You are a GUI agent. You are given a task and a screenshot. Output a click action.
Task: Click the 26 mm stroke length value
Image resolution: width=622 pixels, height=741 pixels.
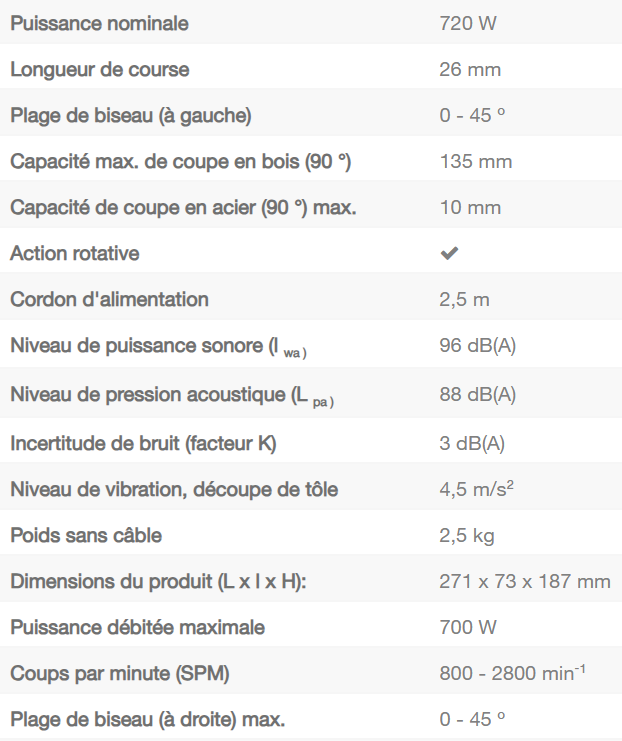(x=470, y=69)
